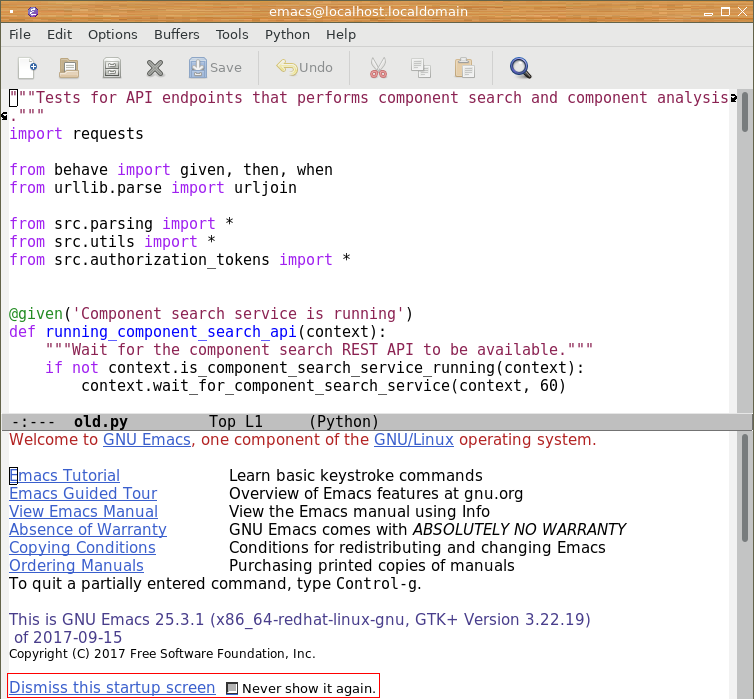Open the Python menu
Viewport: 754px width, 699px height.
pos(287,35)
